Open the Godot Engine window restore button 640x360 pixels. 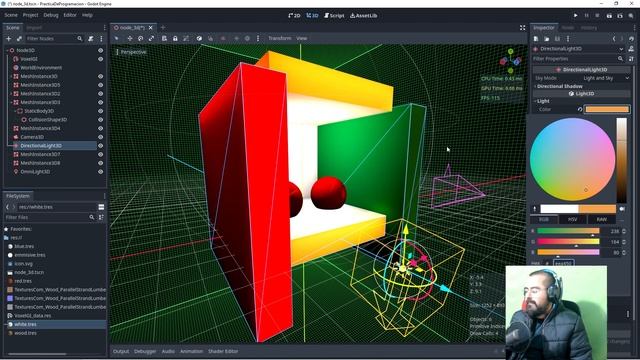(616, 3)
